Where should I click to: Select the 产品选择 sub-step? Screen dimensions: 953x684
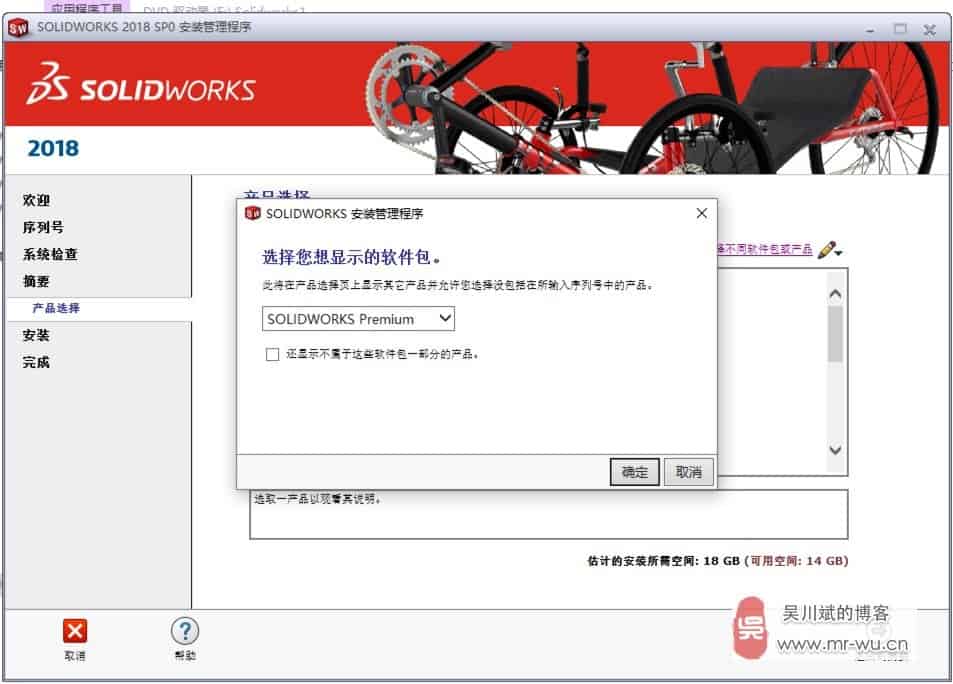pos(56,308)
